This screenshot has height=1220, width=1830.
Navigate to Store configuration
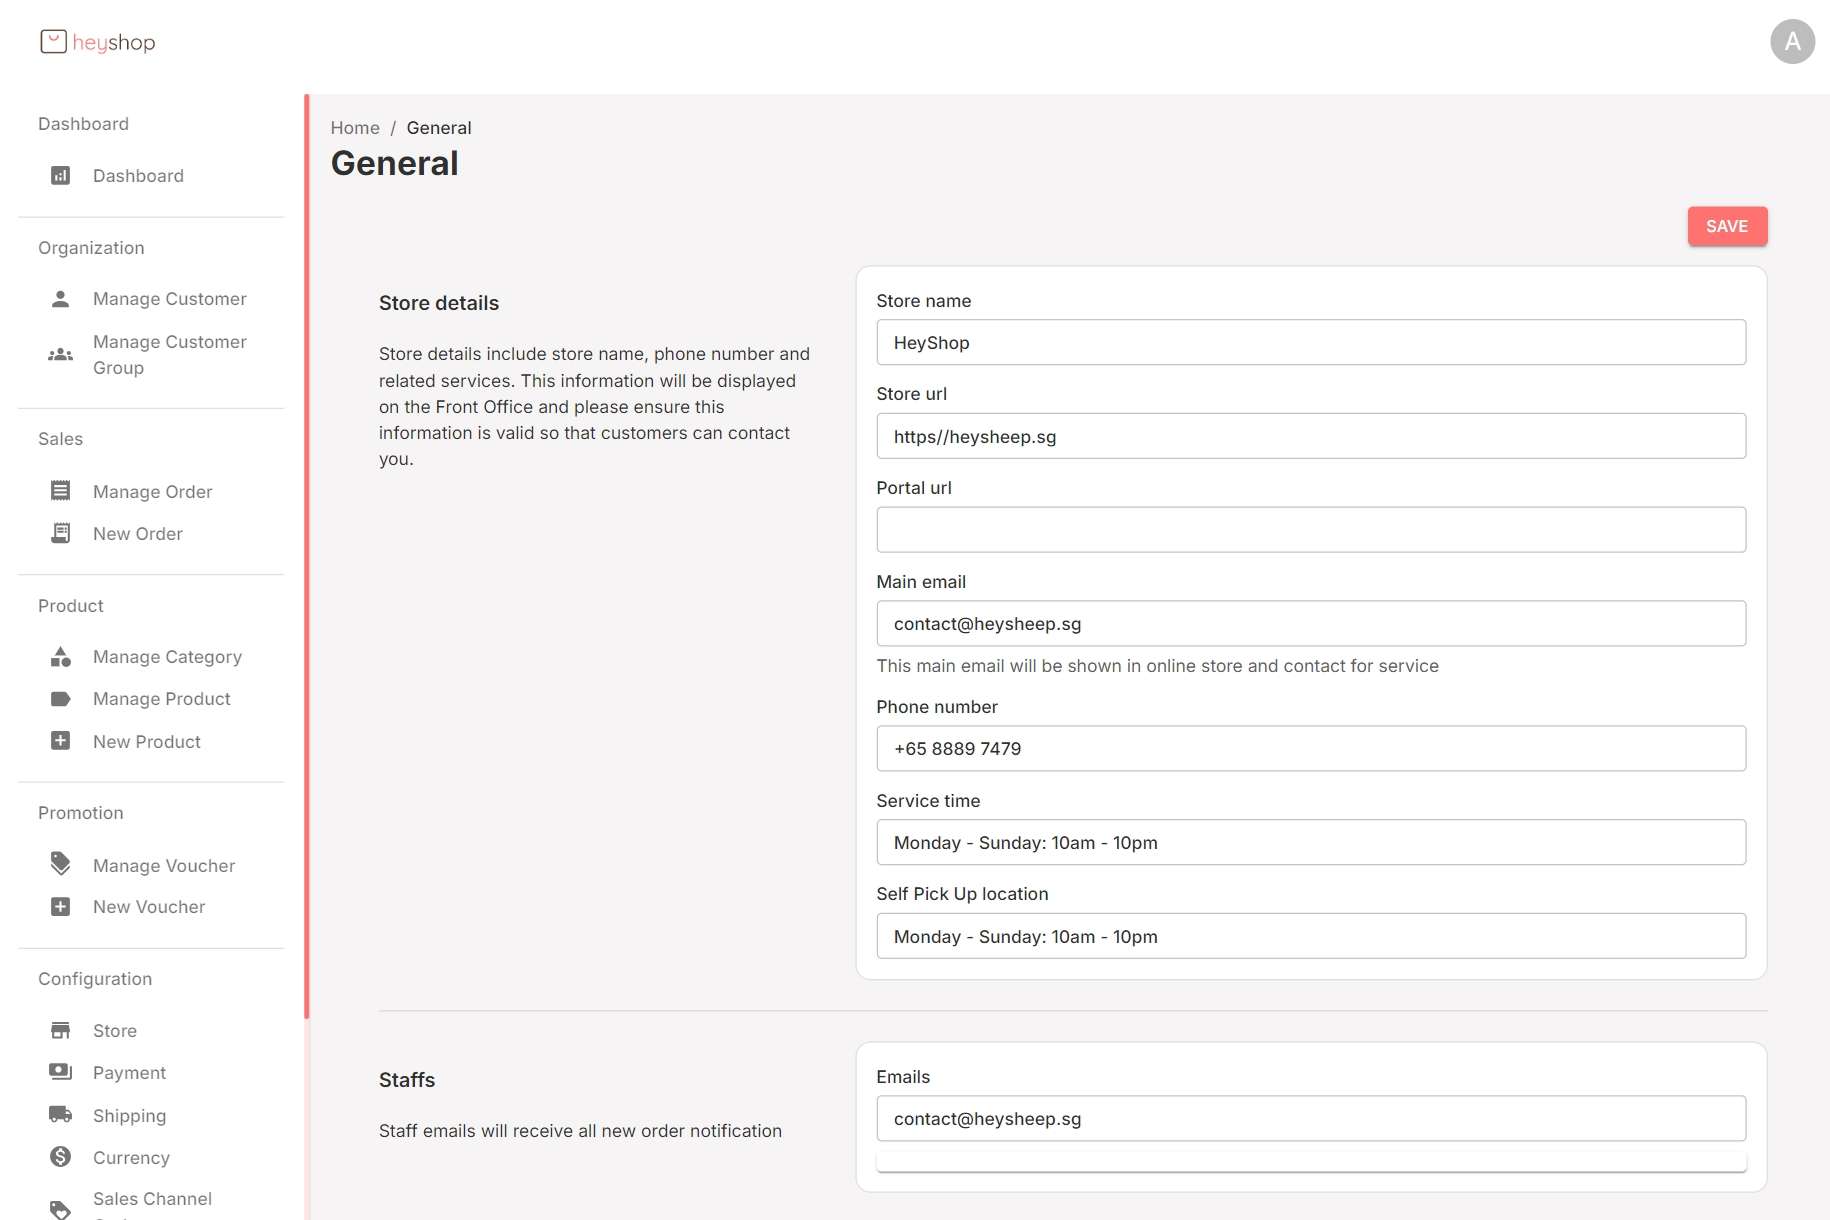point(114,1031)
